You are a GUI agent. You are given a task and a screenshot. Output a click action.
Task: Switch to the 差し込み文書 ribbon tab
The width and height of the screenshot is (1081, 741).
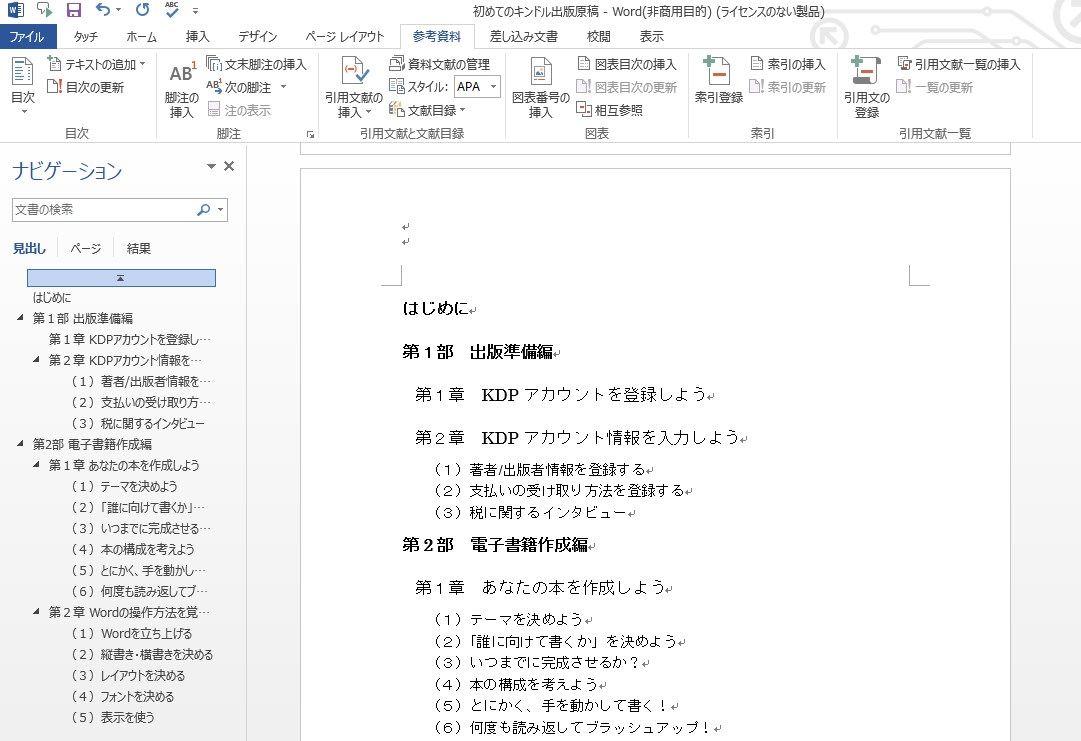[524, 36]
